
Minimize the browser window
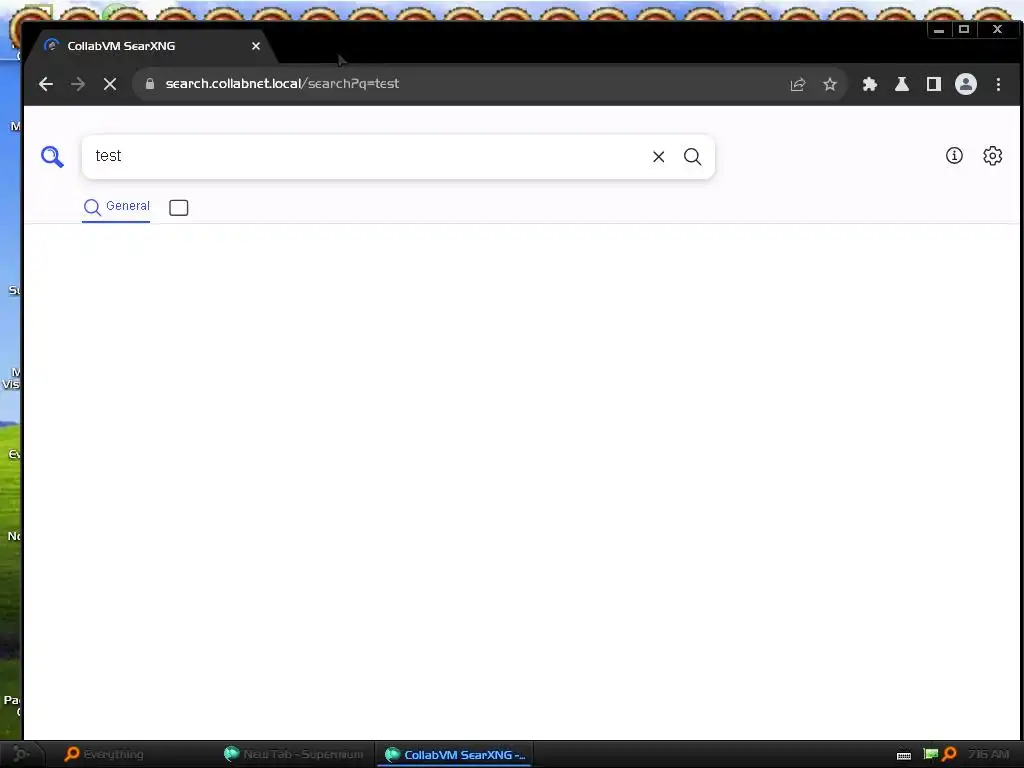point(939,29)
